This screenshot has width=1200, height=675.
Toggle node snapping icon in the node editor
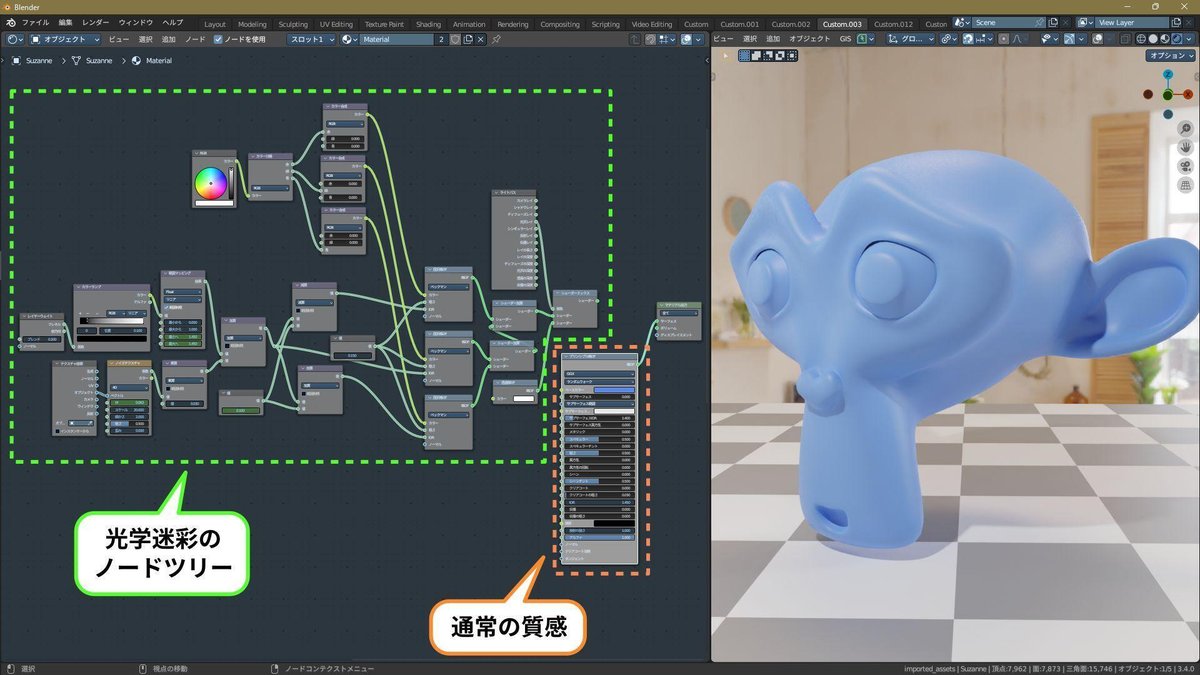pyautogui.click(x=649, y=39)
